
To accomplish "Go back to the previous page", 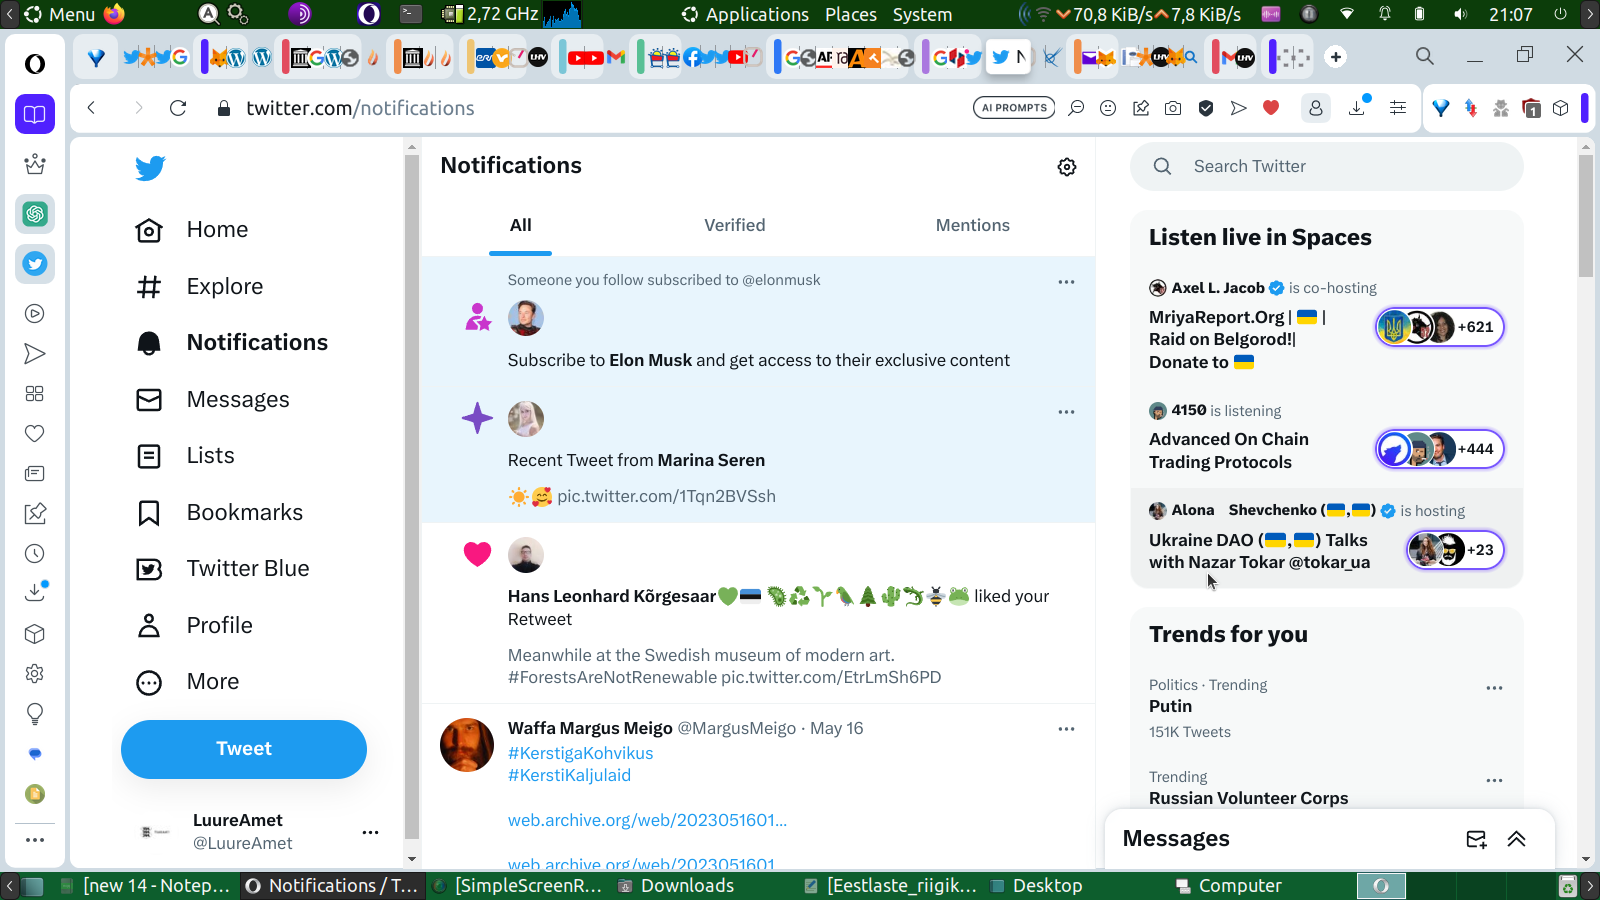I will click(91, 108).
